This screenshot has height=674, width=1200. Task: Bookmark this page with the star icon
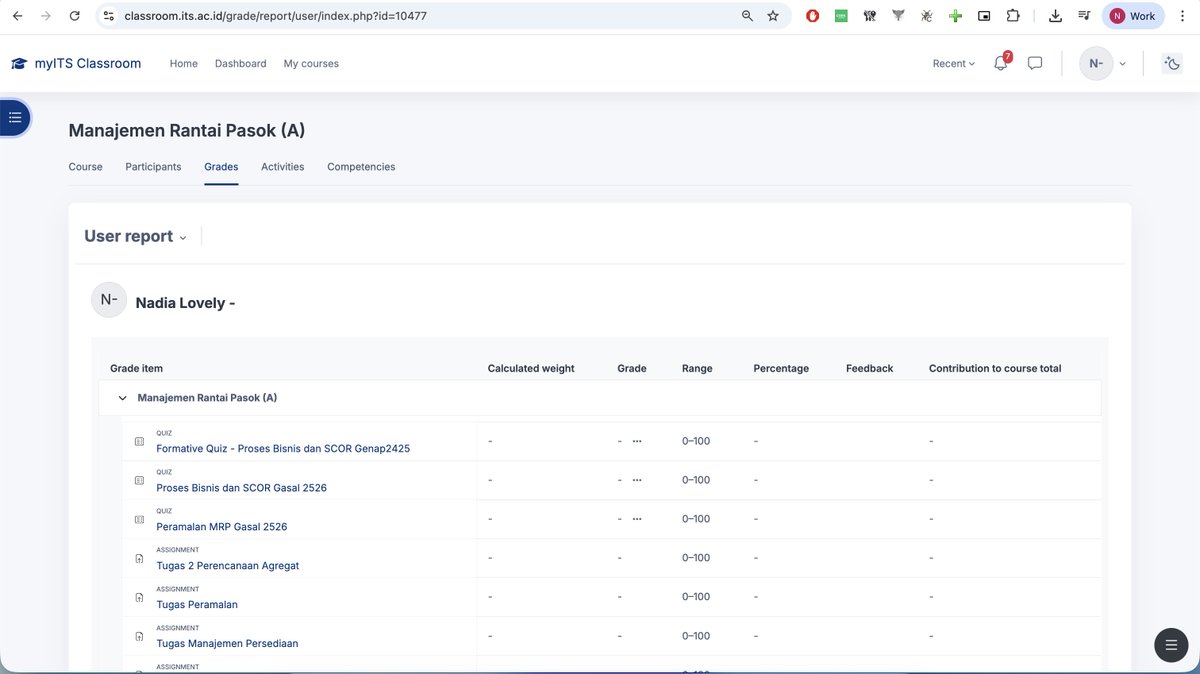point(773,16)
